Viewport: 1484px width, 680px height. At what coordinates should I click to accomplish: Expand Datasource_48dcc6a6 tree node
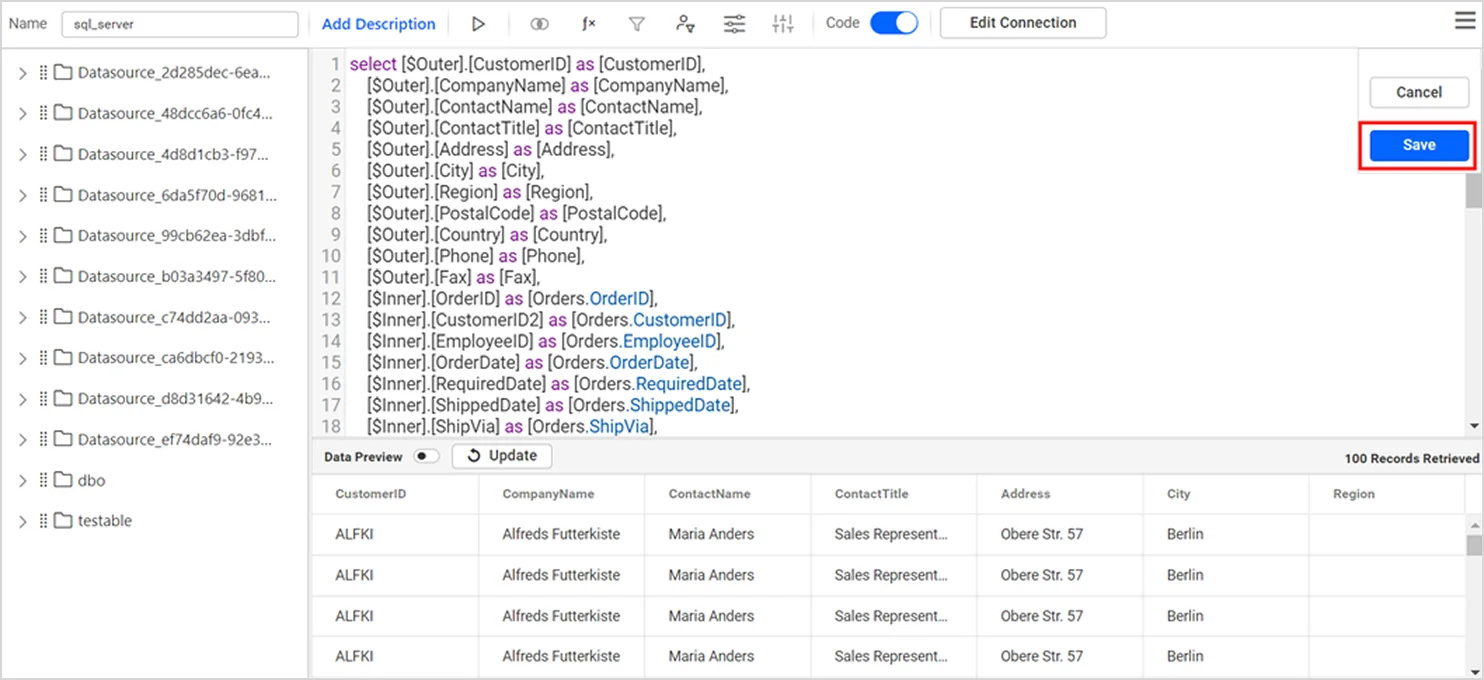22,113
